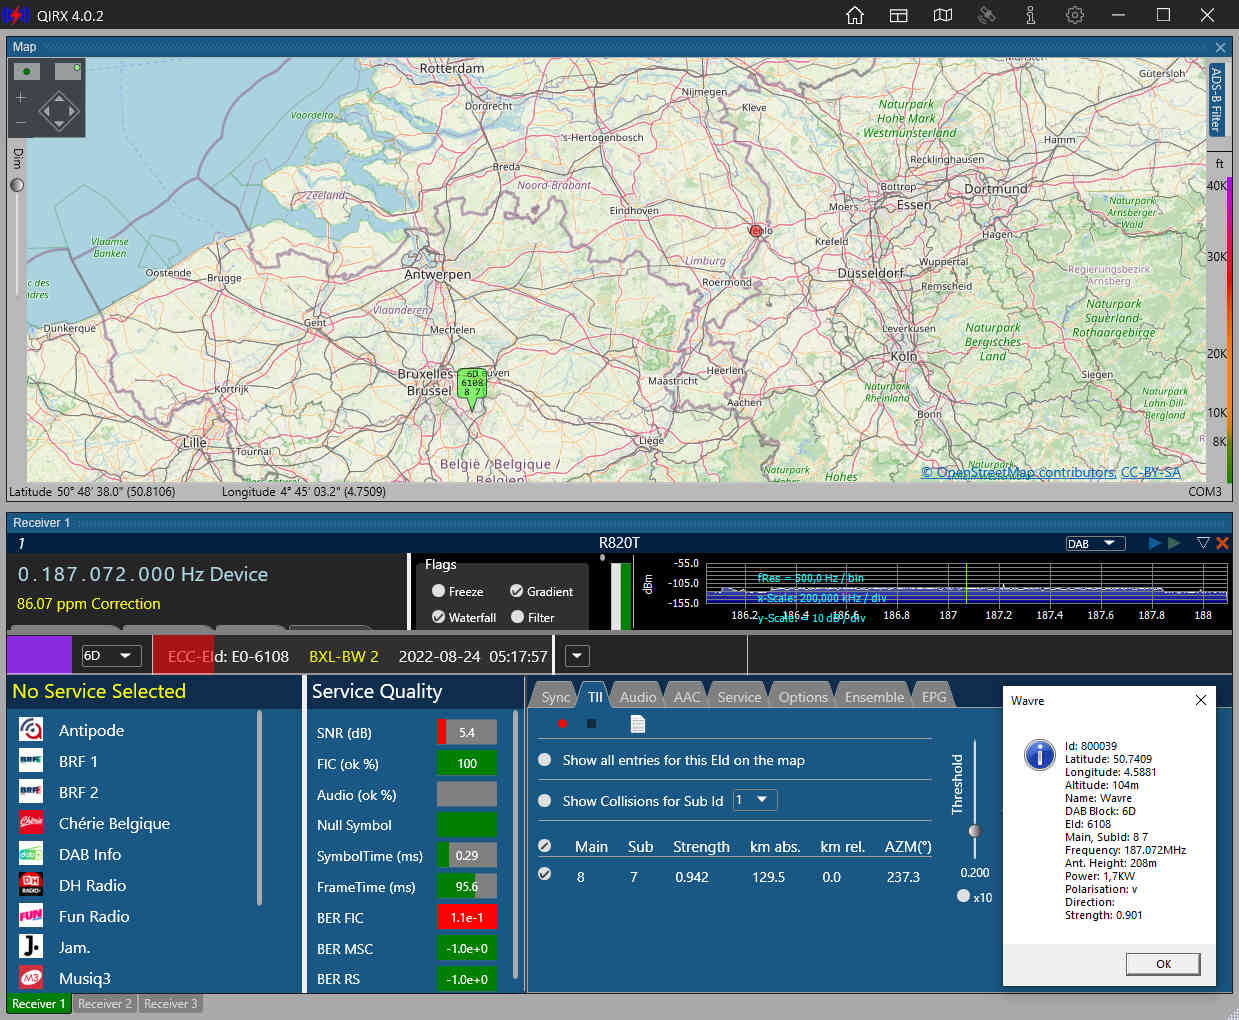Screen dimensions: 1239x1020
Task: Click OK in the Wavre dialog
Action: tap(1163, 964)
